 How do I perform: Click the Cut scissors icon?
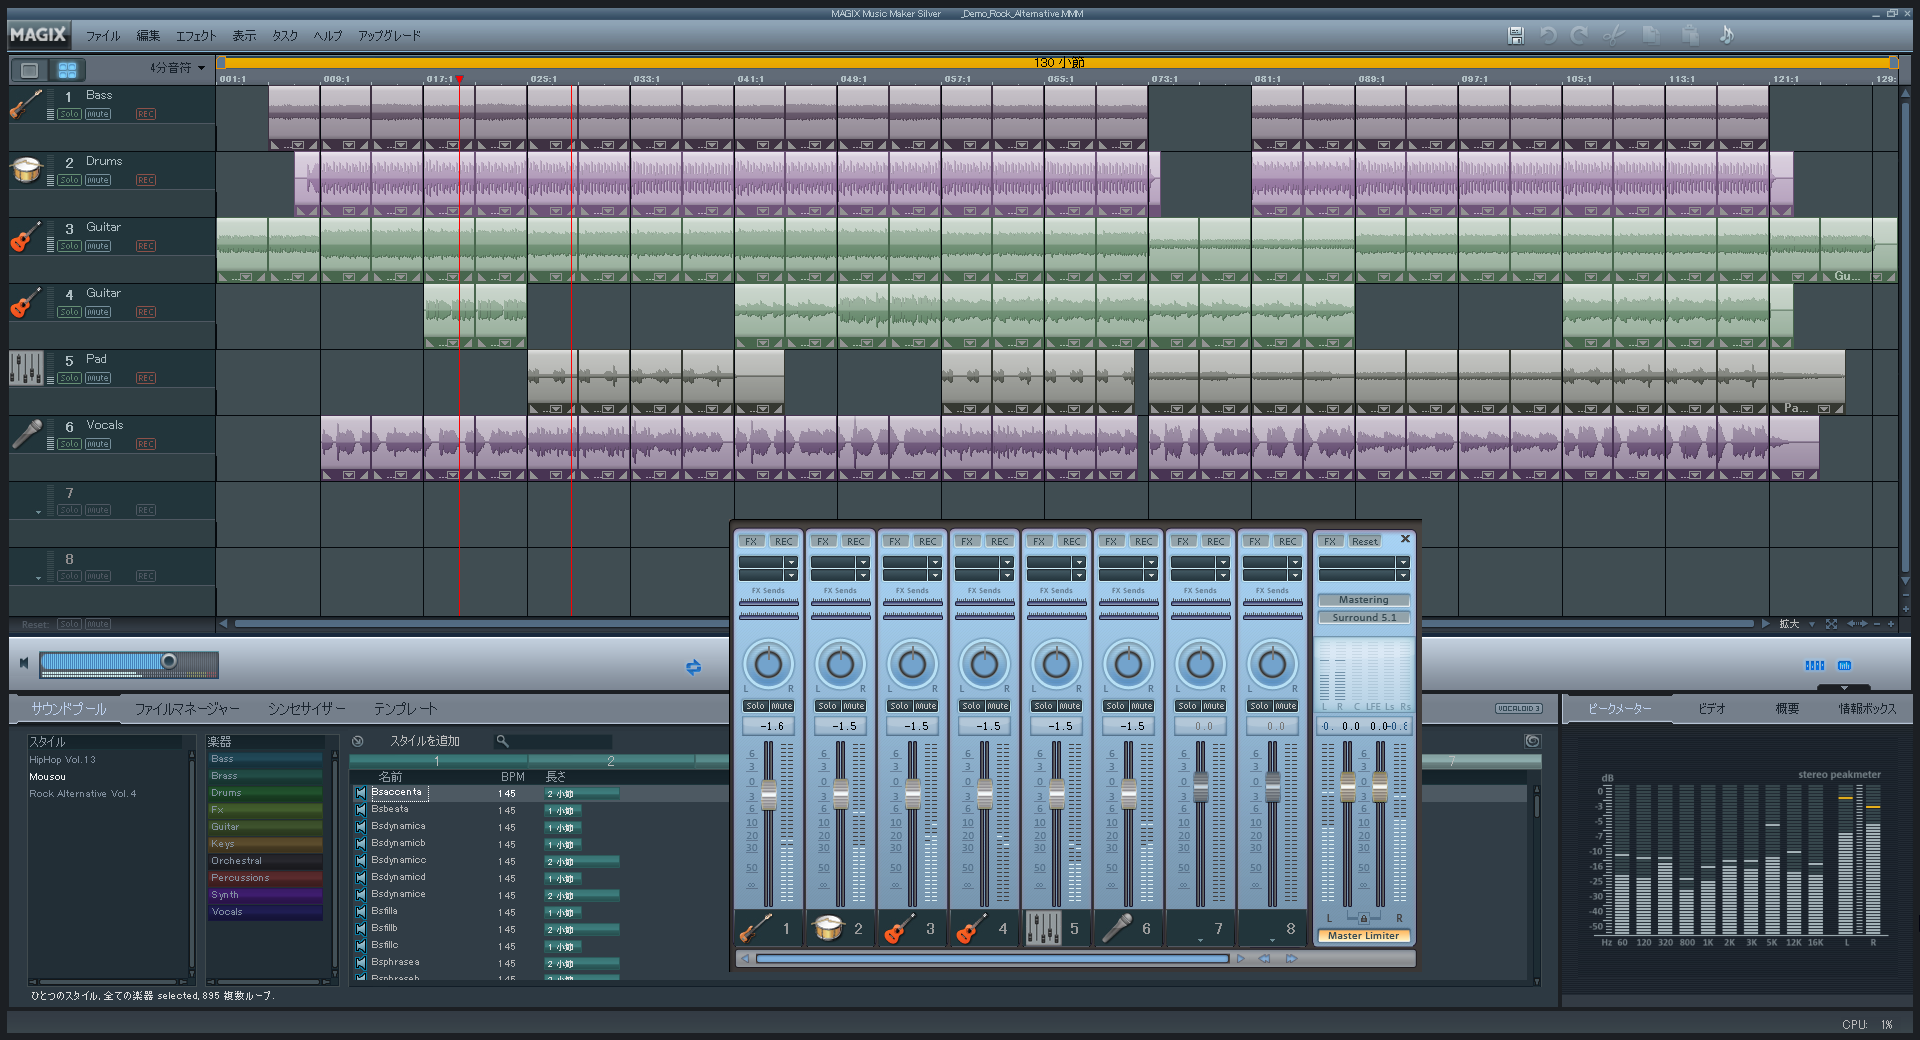pos(1613,35)
